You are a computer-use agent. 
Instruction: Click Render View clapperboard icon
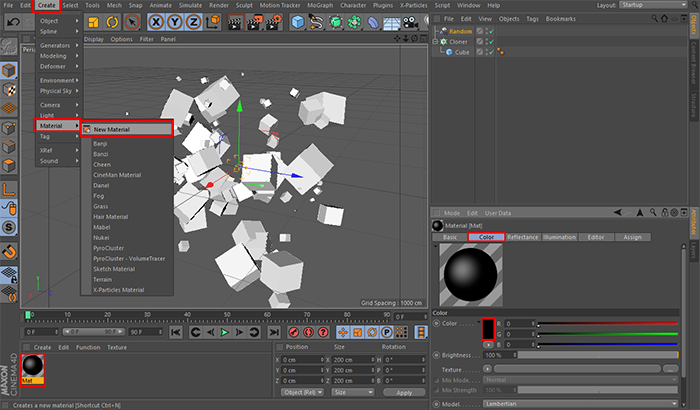pyautogui.click(x=235, y=22)
